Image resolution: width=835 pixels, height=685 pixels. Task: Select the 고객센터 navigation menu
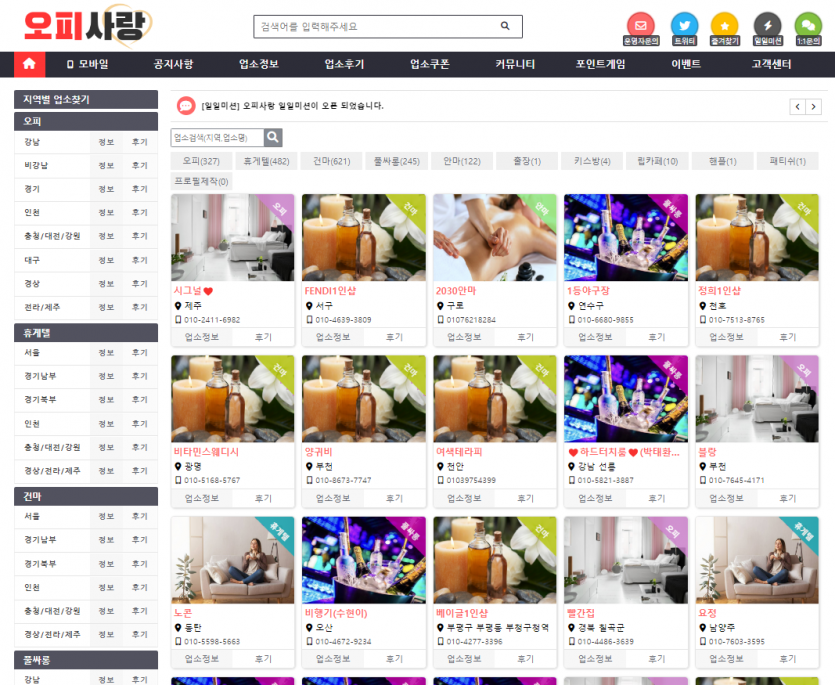tap(771, 64)
